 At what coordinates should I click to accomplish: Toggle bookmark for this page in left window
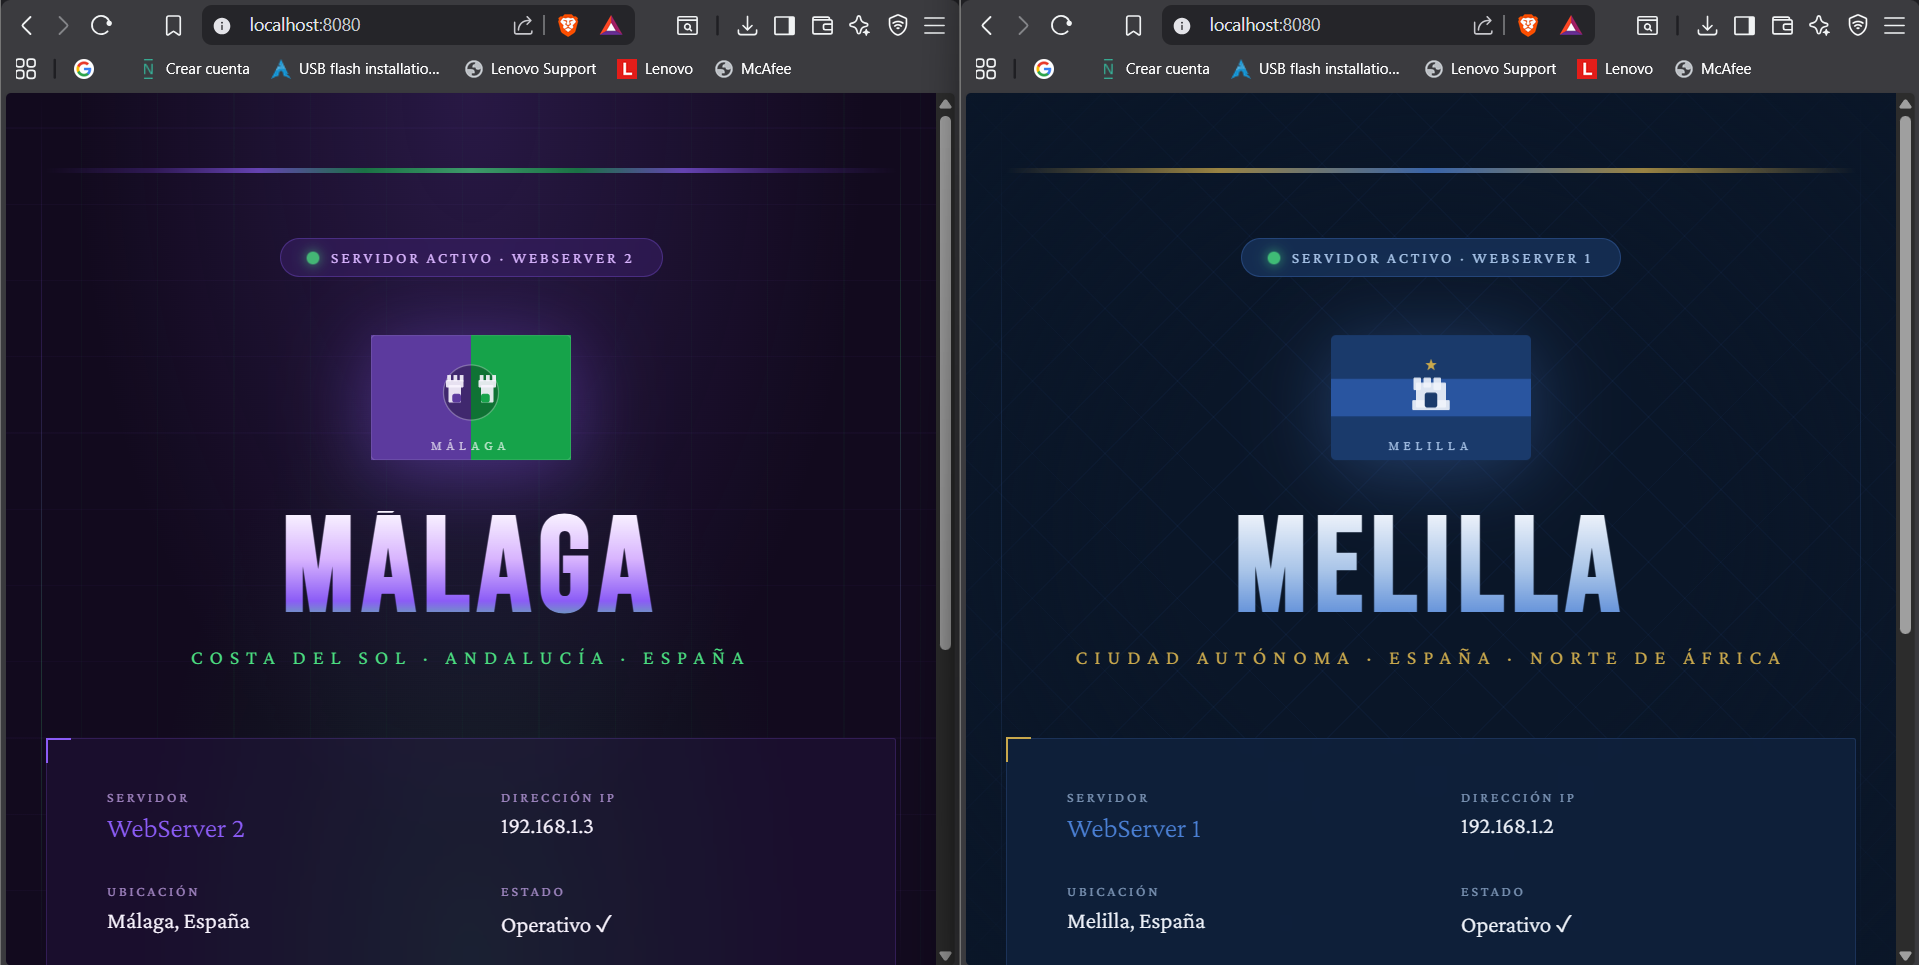click(173, 26)
